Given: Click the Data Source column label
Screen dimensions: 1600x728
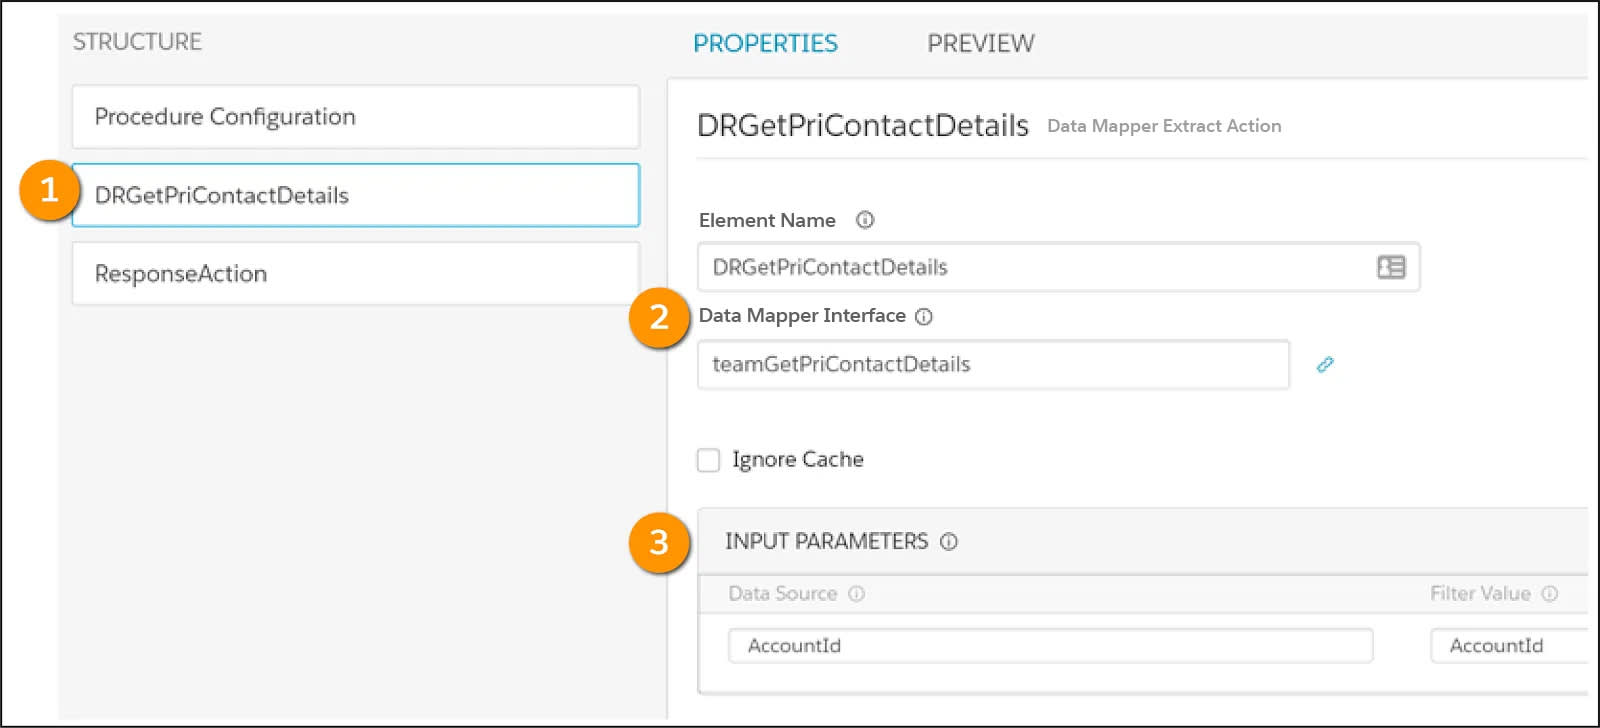Looking at the screenshot, I should coord(782,593).
